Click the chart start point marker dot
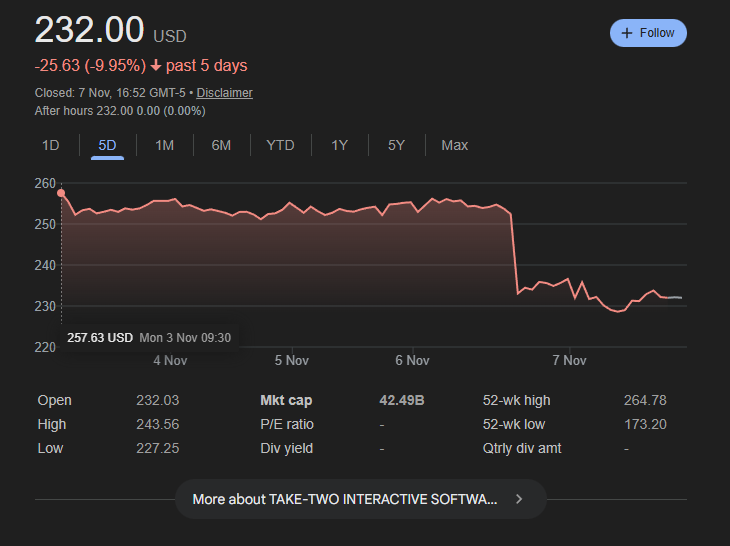Screen dimensions: 730x546 pos(61,192)
